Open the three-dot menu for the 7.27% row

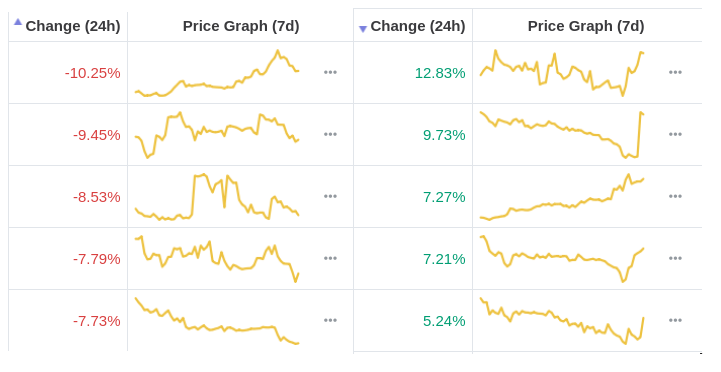point(675,196)
